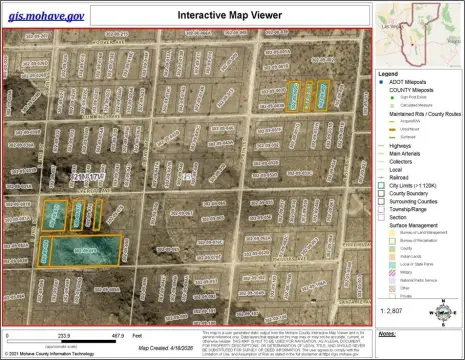Click the Interactive Map Viewer title box
This screenshot has height=360, width=465.
230,15
